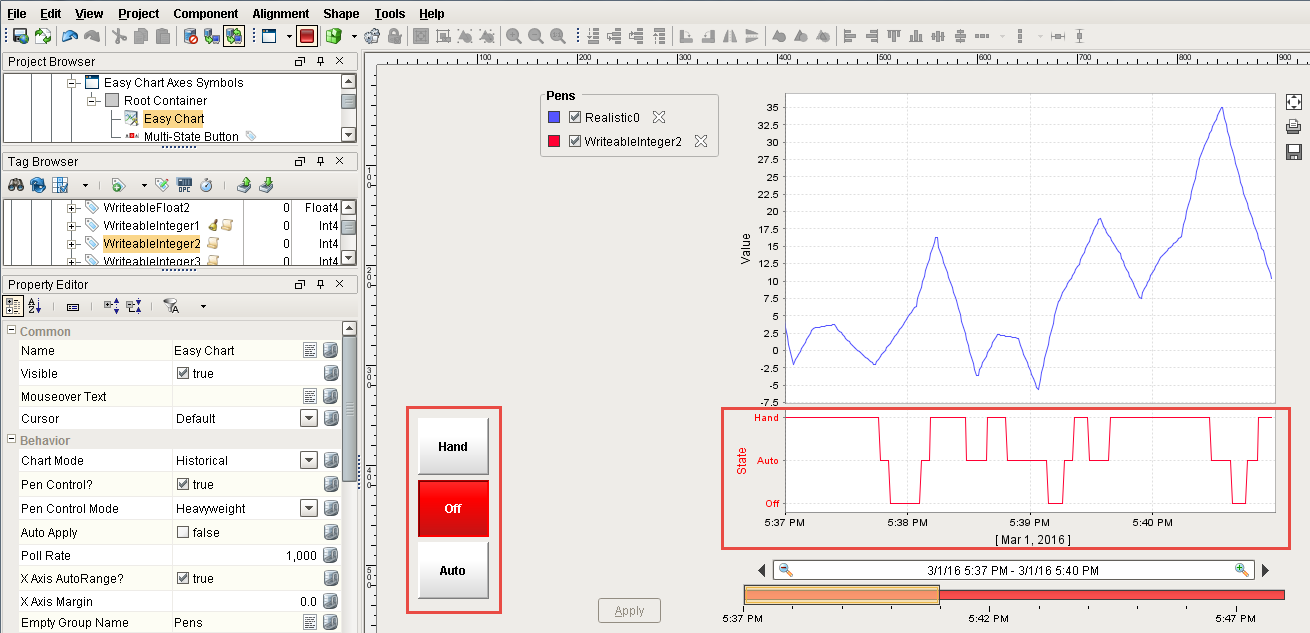Click the Auto state button

[453, 570]
